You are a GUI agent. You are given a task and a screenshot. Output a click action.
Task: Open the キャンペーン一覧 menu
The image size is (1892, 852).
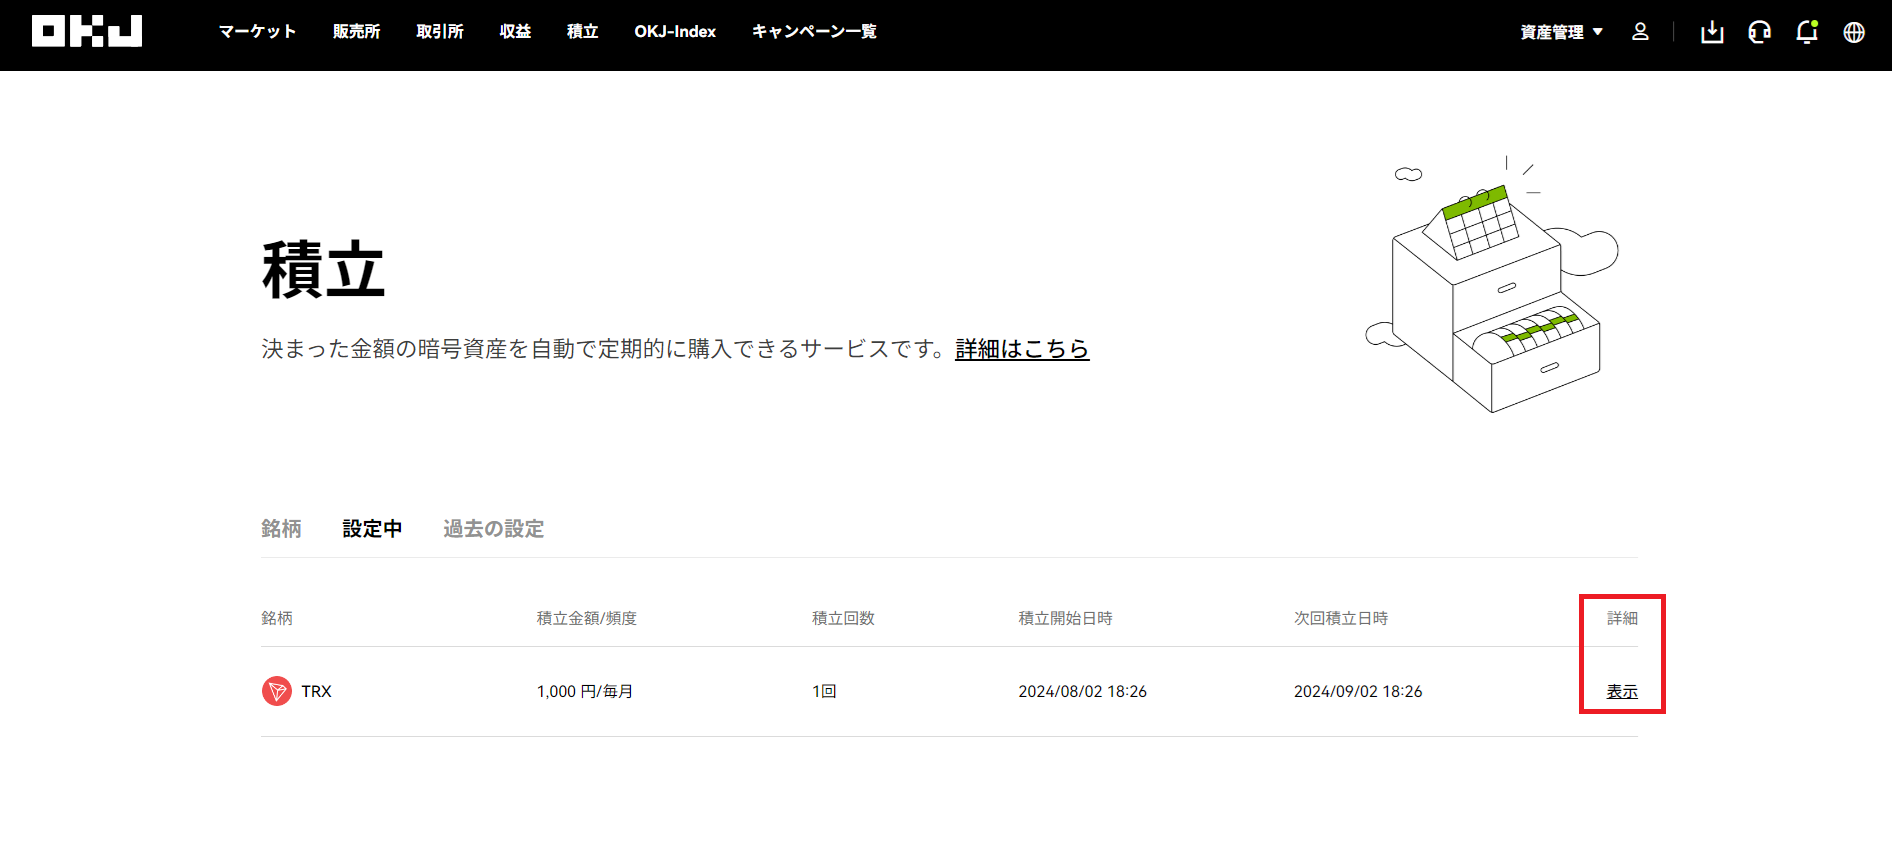tap(814, 32)
